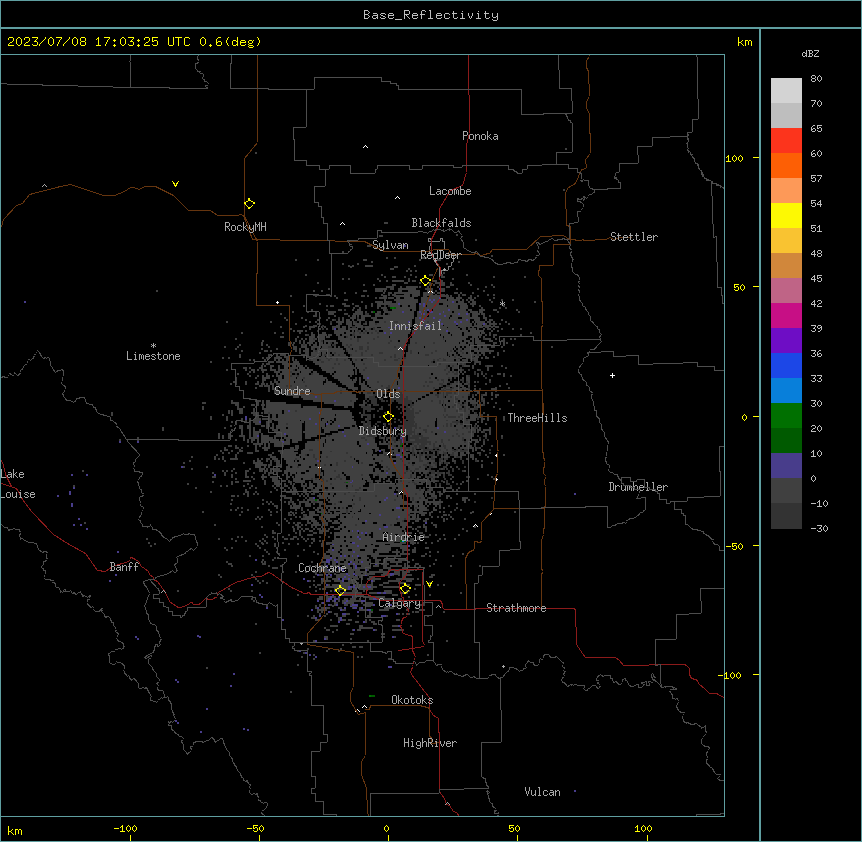Click the light gray 80 dBZ color swatch
Image resolution: width=862 pixels, height=842 pixels.
point(786,90)
